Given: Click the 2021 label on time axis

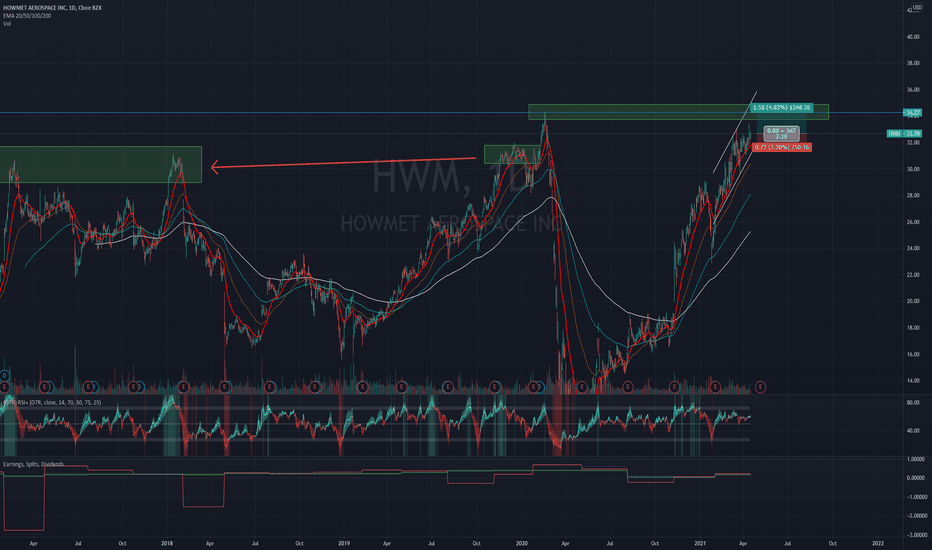Looking at the screenshot, I should (x=700, y=543).
